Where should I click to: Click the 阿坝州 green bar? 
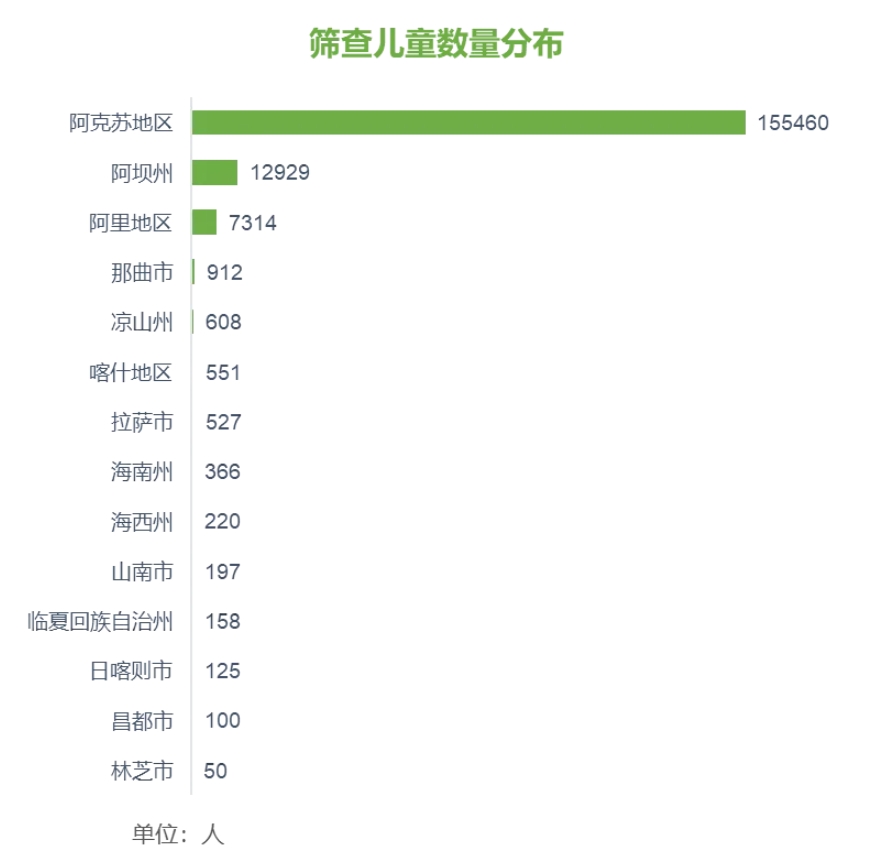pos(214,173)
